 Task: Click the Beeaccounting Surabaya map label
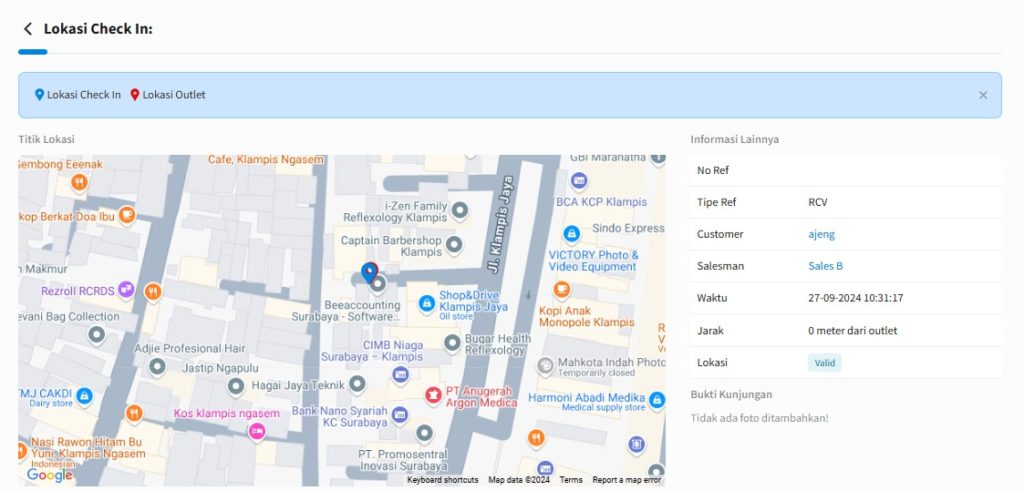(346, 311)
